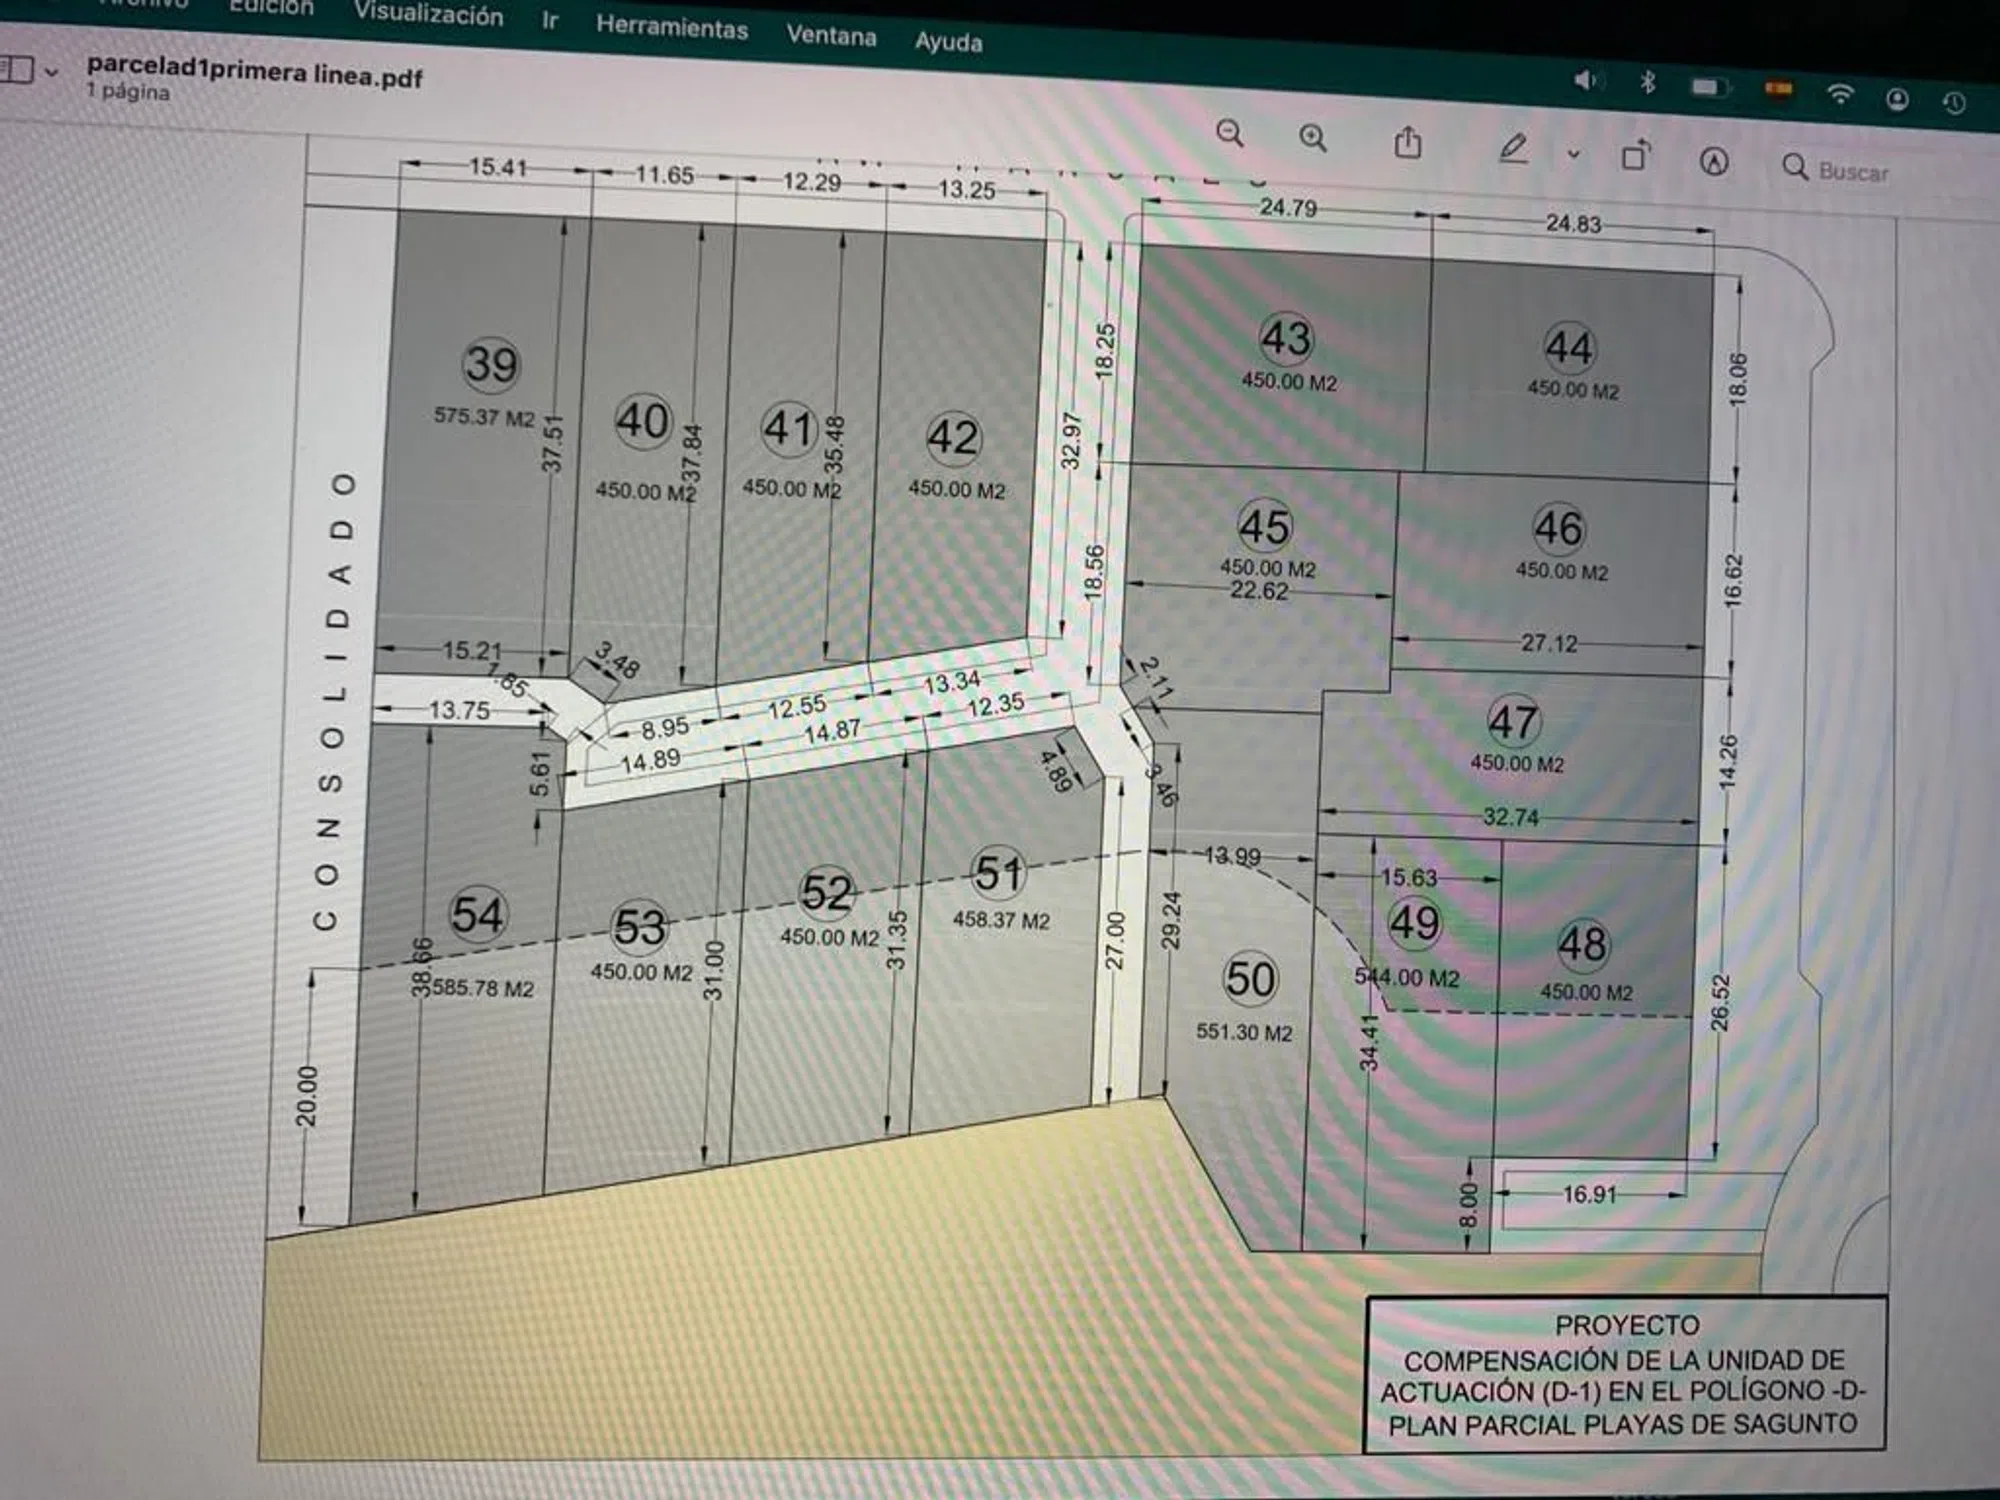Image resolution: width=2000 pixels, height=1500 pixels.
Task: Open the Share button in toolbar
Action: coord(1408,143)
